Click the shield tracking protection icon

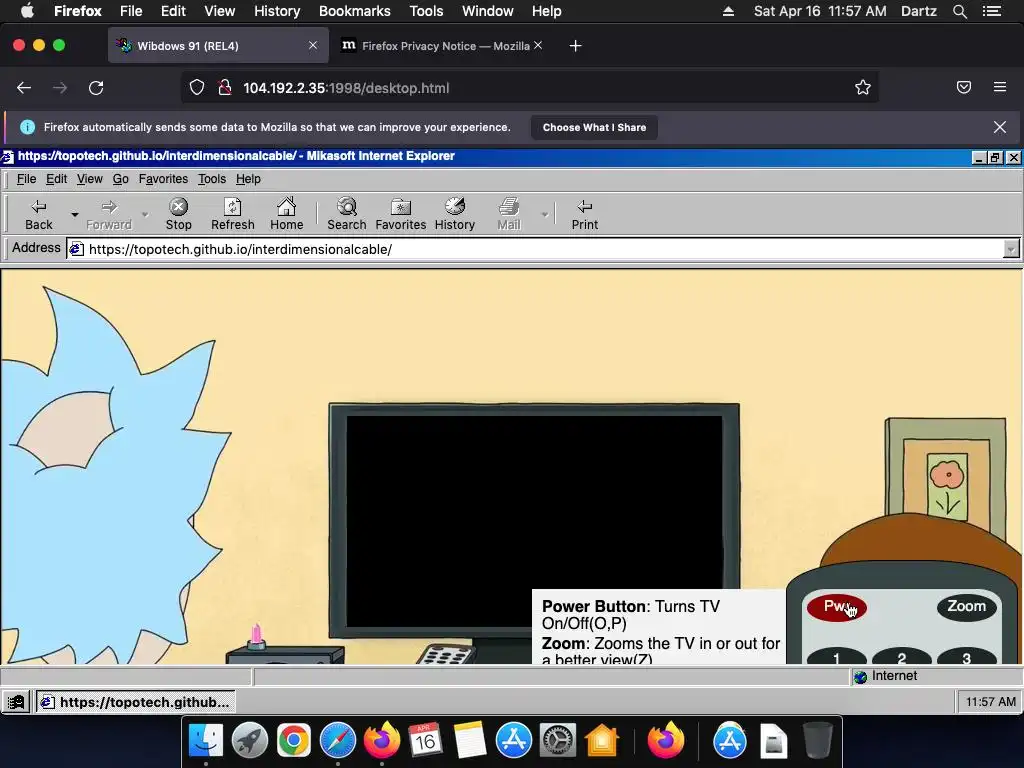pos(197,88)
